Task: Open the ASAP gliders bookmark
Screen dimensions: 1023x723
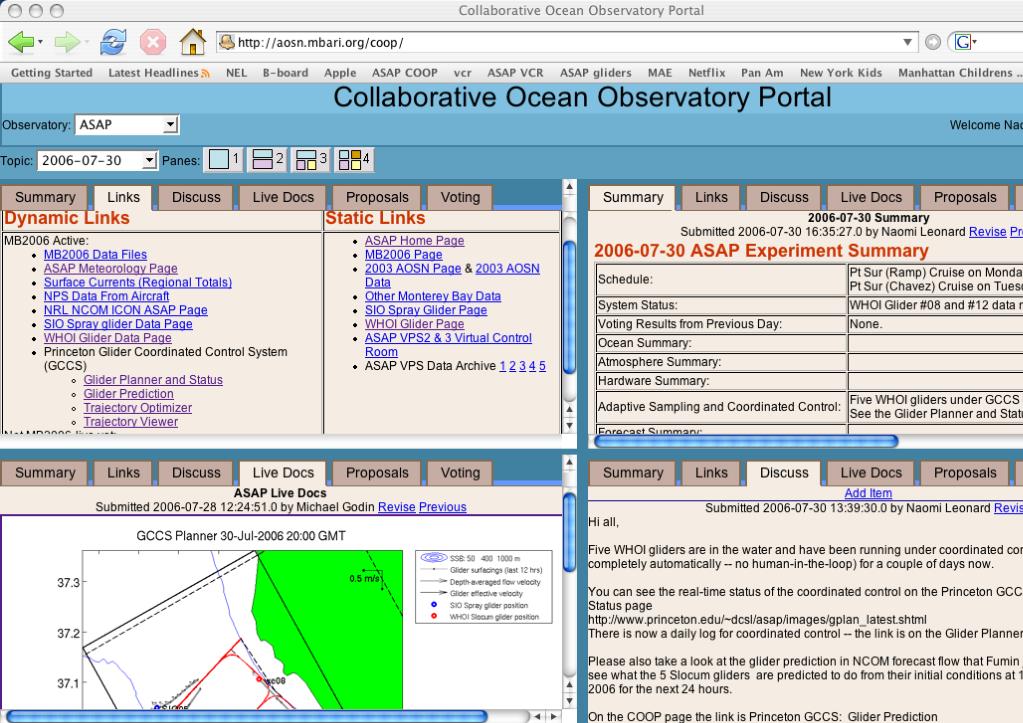Action: (x=595, y=73)
